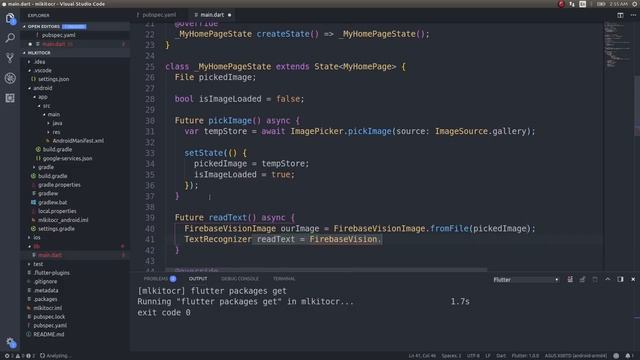Click the Ubuntu top-bar network indicator
Screen dimensions: 640x360
(571, 4)
